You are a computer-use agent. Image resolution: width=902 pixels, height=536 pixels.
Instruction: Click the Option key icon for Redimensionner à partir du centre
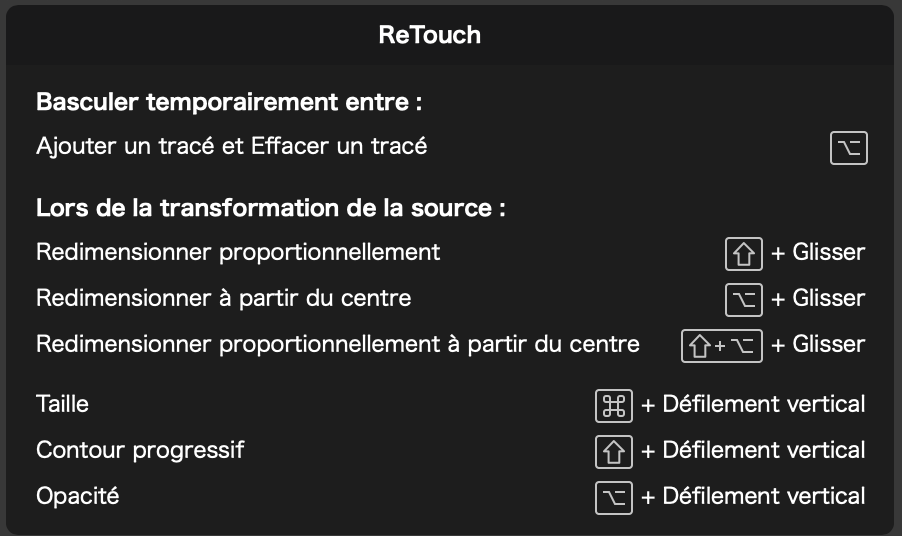coord(743,298)
